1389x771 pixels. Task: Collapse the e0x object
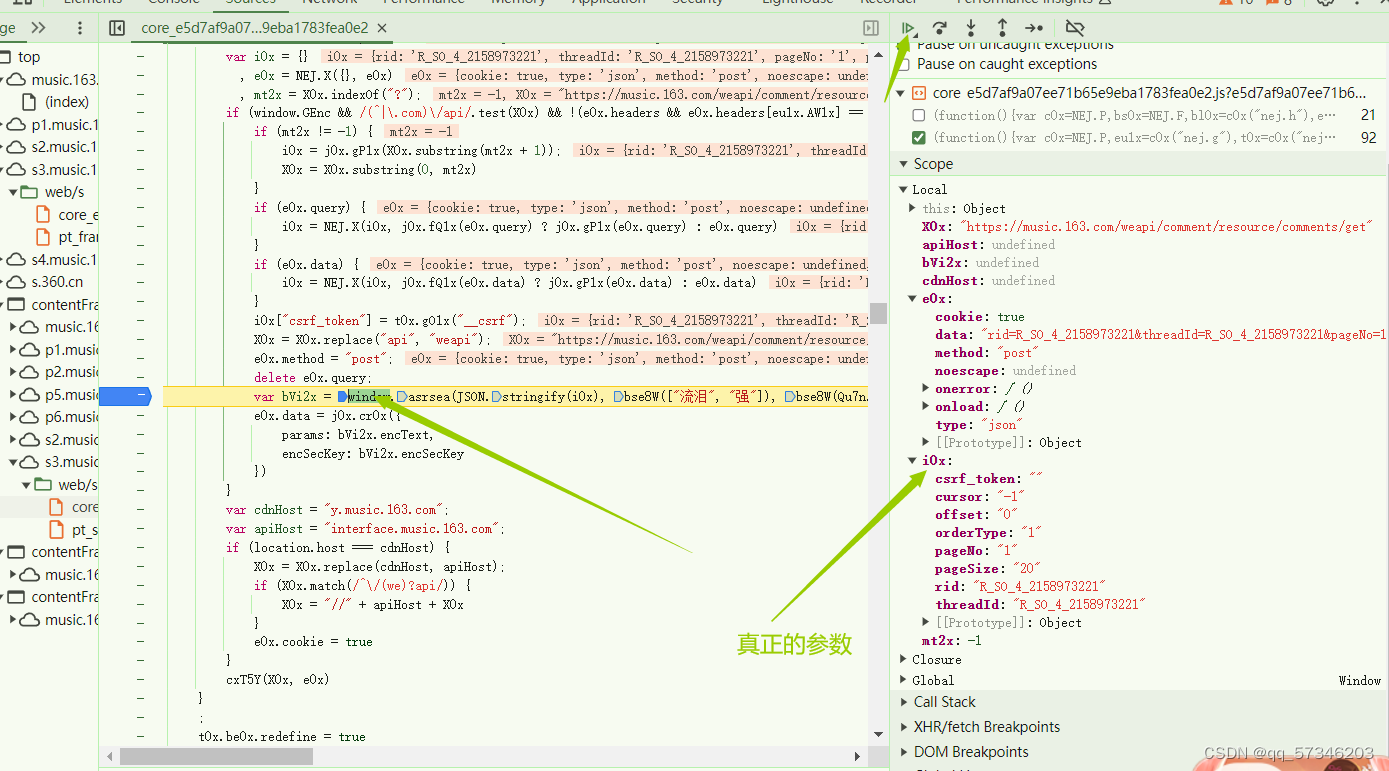tap(912, 299)
